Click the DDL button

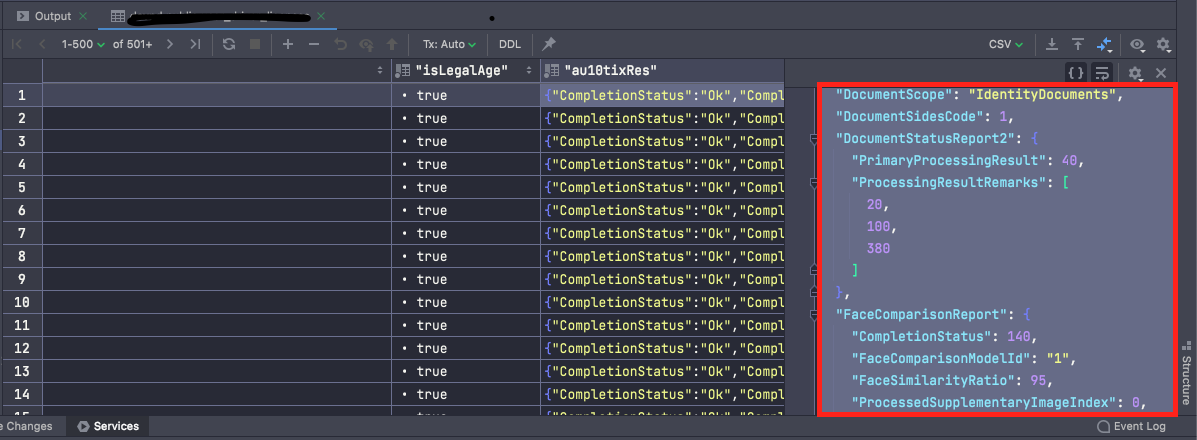click(x=510, y=44)
